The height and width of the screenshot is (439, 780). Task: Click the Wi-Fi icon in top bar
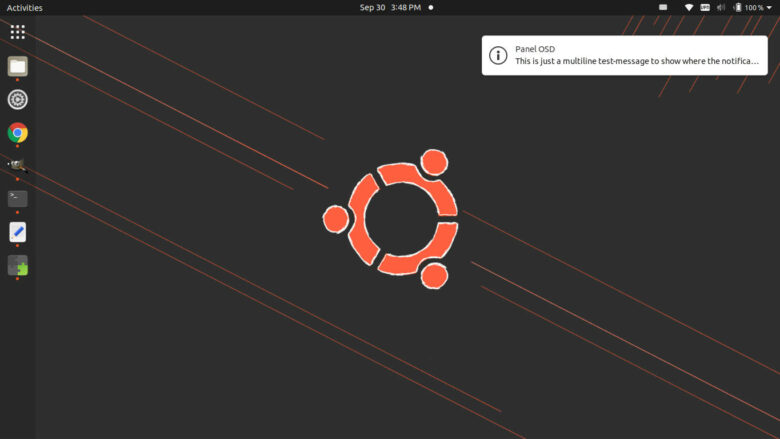[x=689, y=7]
